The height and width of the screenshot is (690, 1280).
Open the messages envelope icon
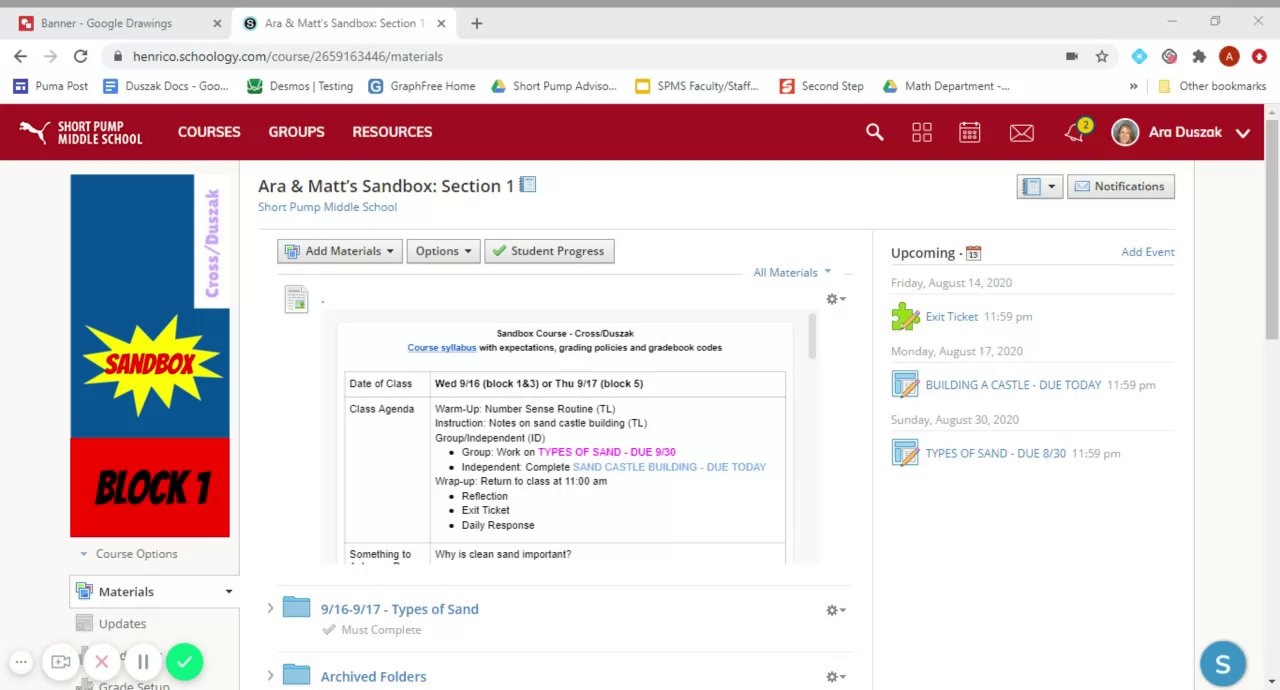1021,132
